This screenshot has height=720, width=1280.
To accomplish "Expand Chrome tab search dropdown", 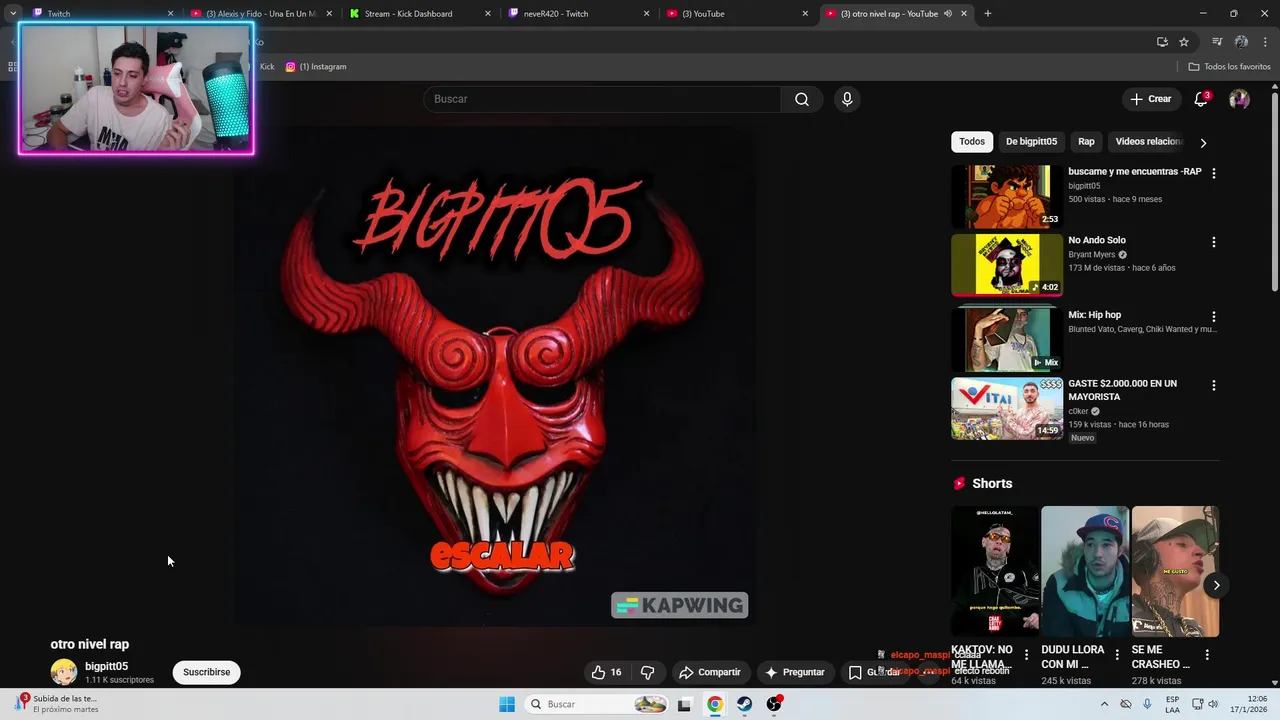I will tap(13, 14).
